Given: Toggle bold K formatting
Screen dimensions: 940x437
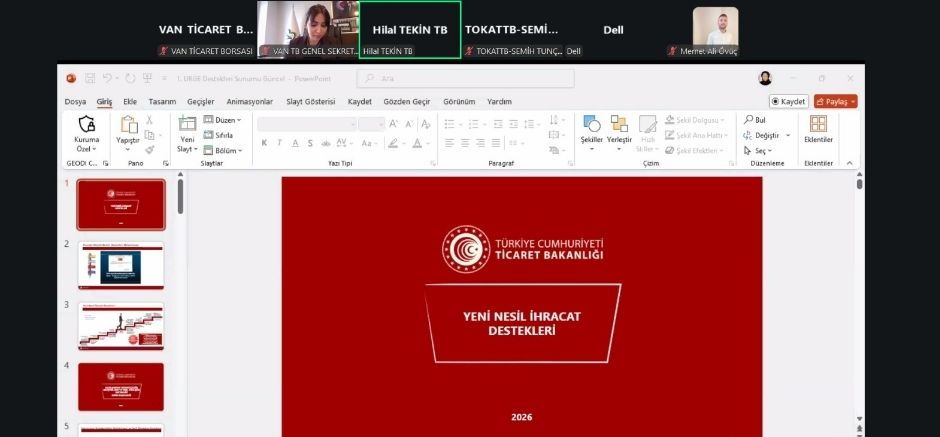Looking at the screenshot, I should point(264,143).
